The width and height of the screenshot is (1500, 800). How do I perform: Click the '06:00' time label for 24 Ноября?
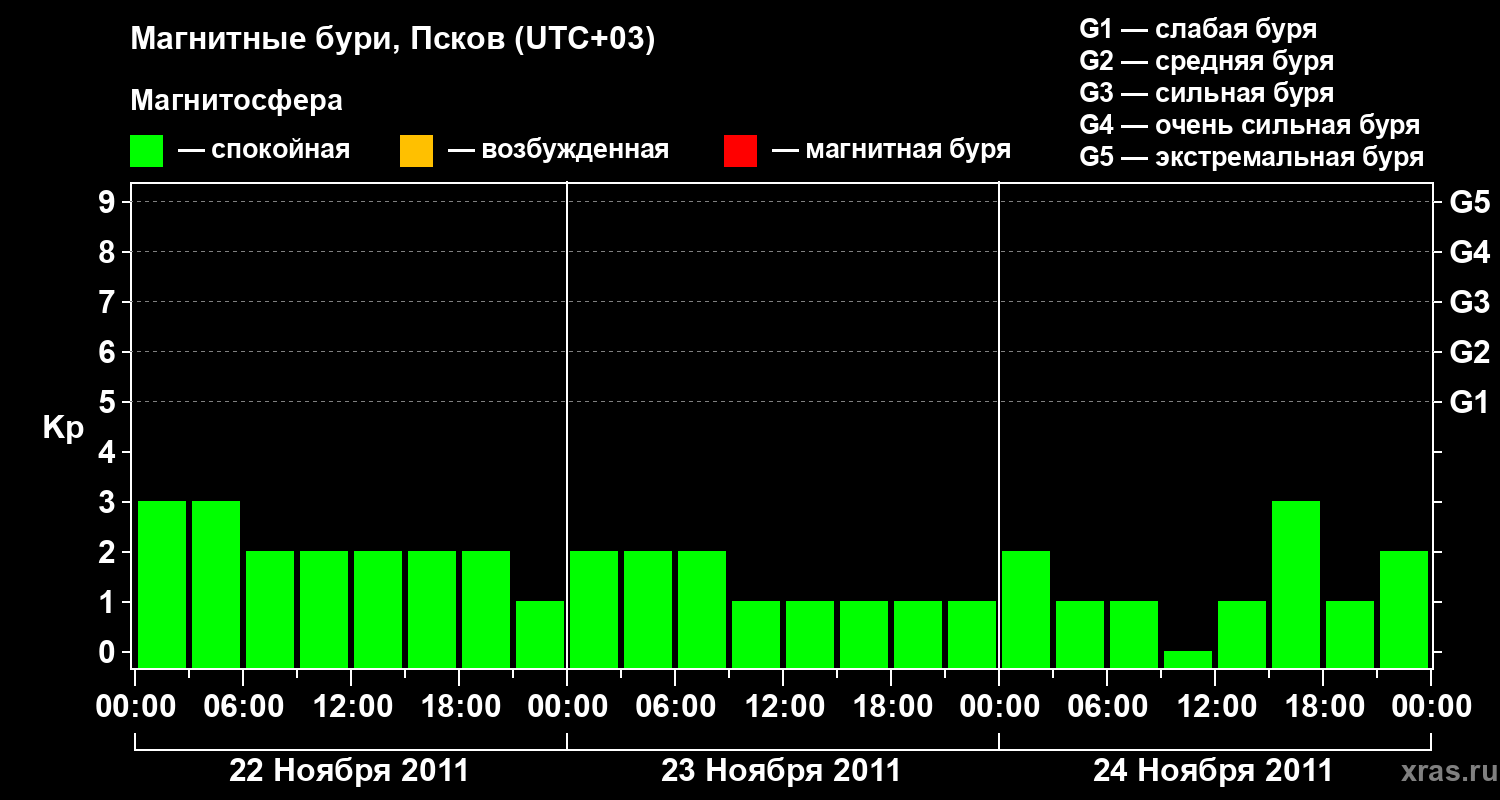tap(1107, 707)
